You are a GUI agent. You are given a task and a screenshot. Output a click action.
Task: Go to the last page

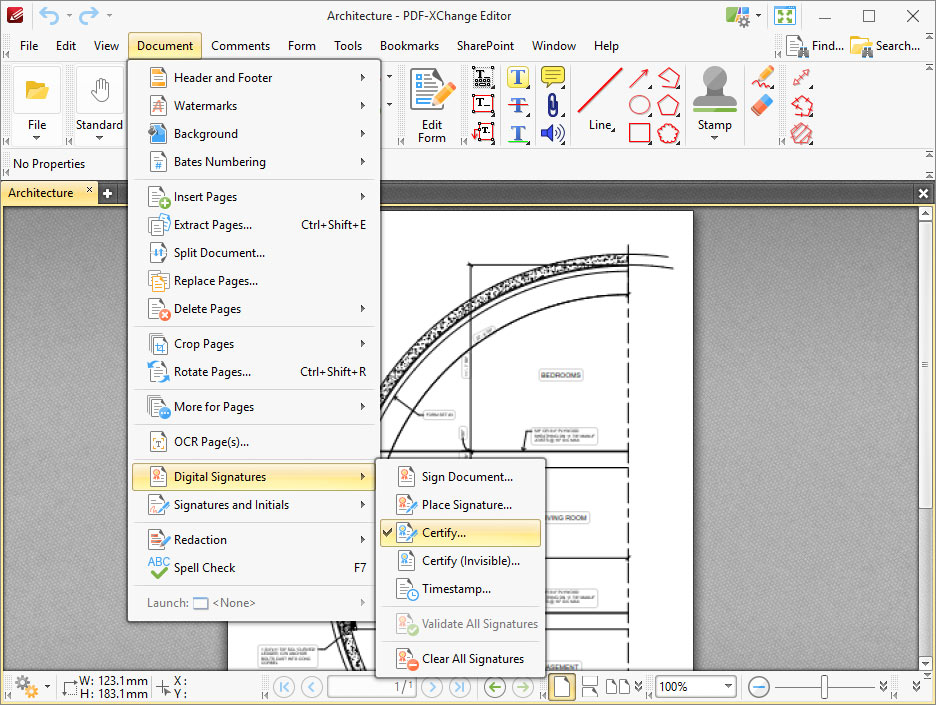tap(460, 687)
